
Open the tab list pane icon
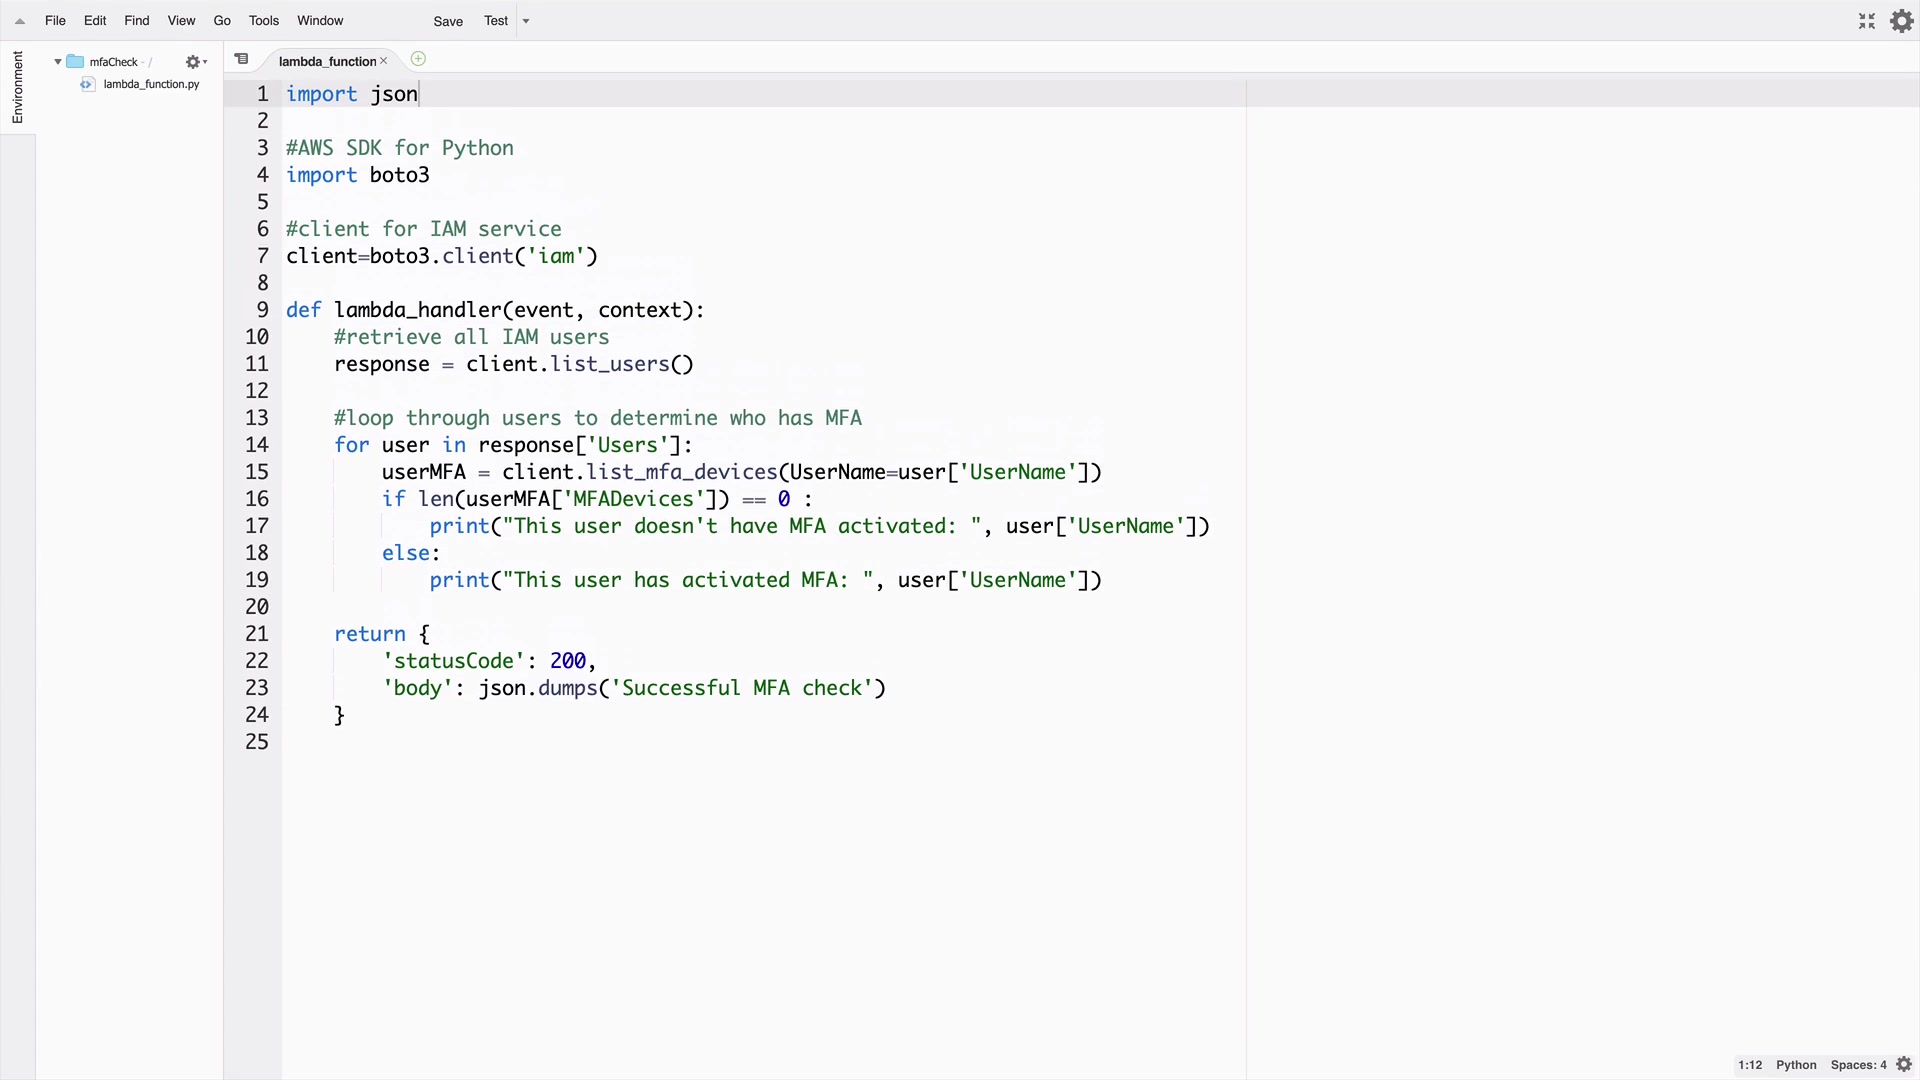pos(241,59)
